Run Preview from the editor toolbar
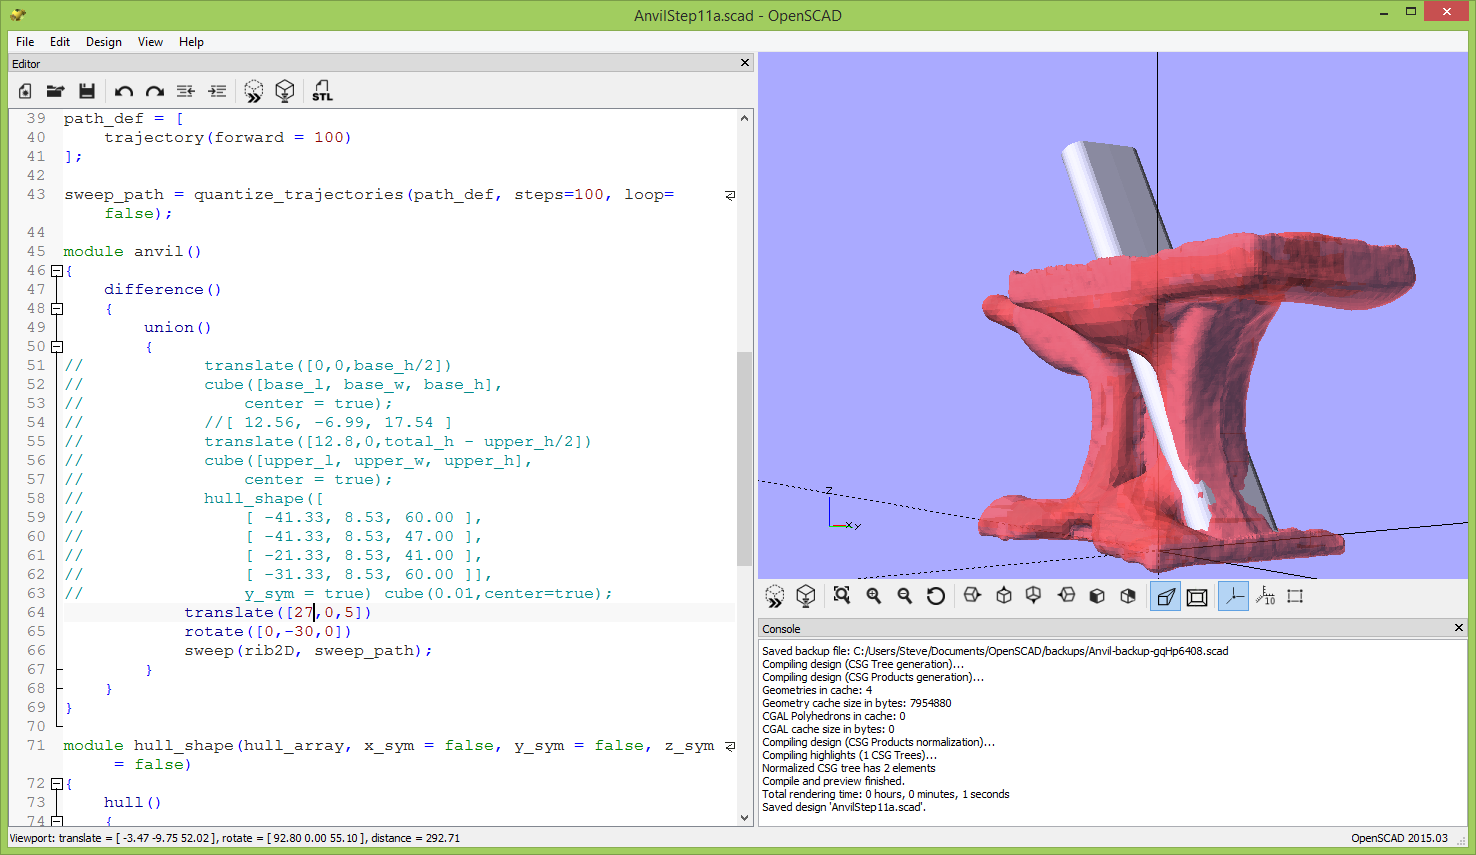 [x=254, y=91]
